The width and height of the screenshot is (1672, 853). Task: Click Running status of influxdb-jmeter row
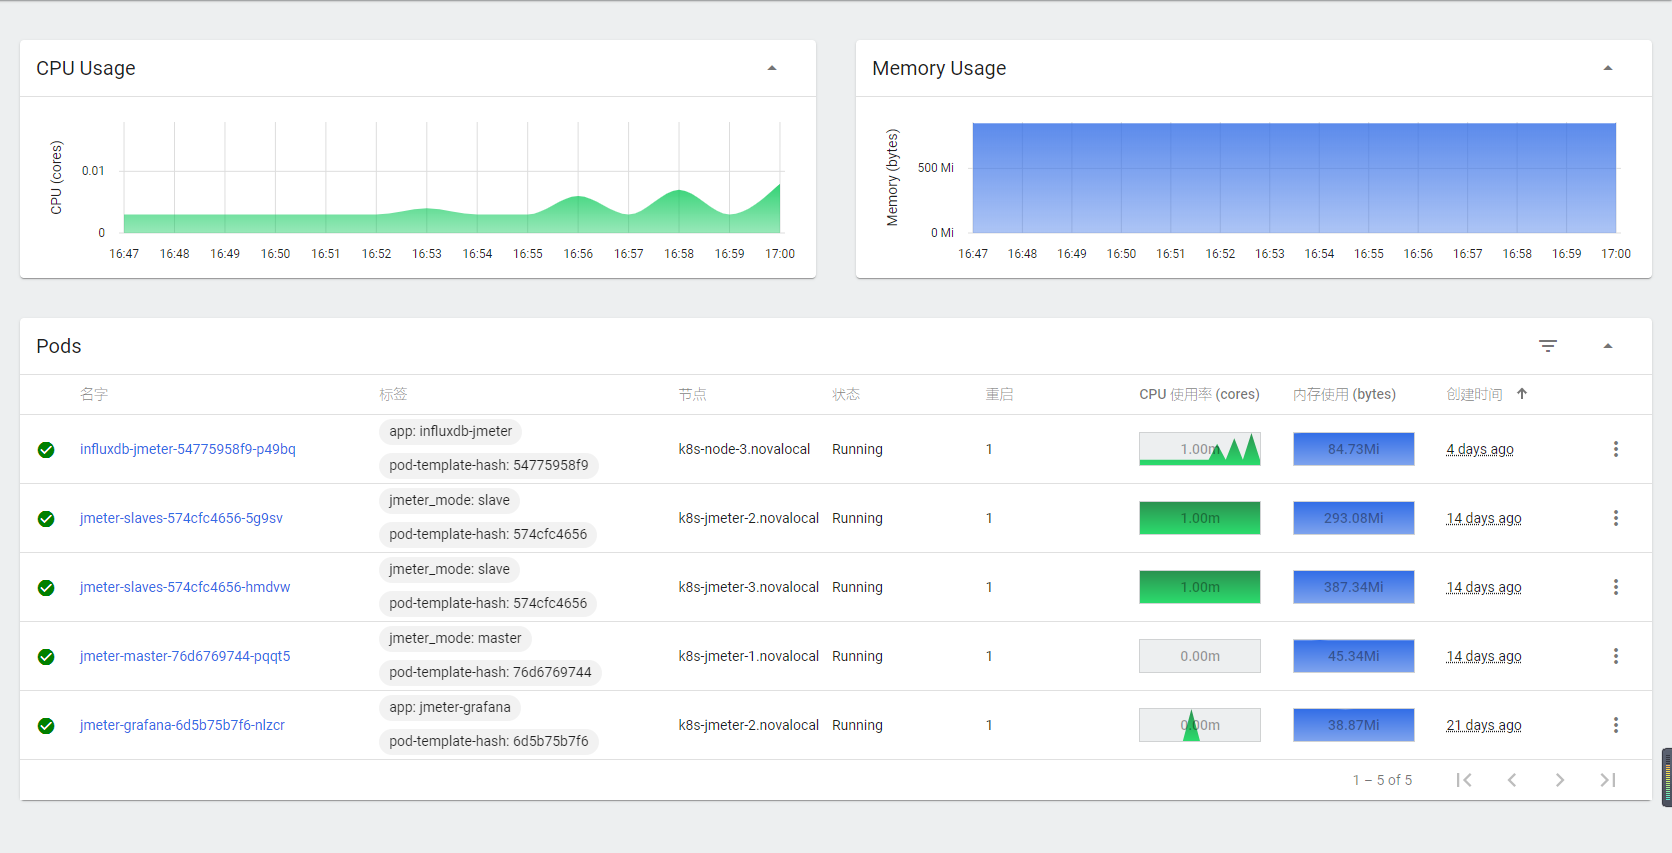(857, 449)
